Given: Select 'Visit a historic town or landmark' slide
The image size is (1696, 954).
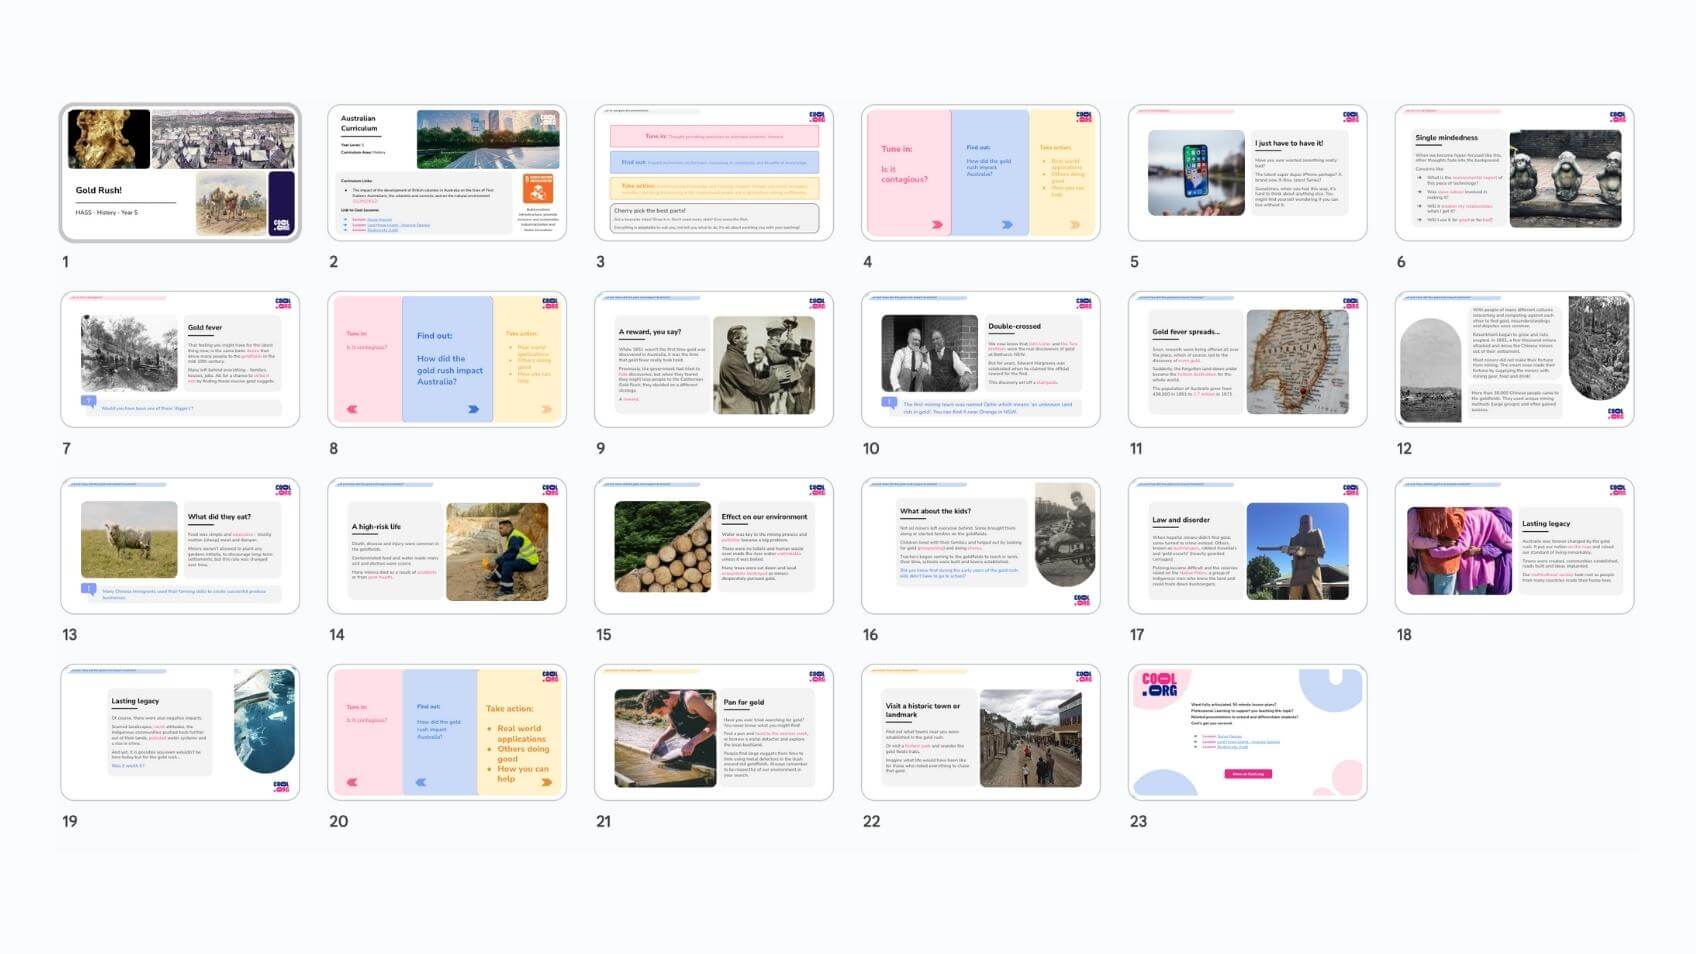Looking at the screenshot, I should pos(980,733).
